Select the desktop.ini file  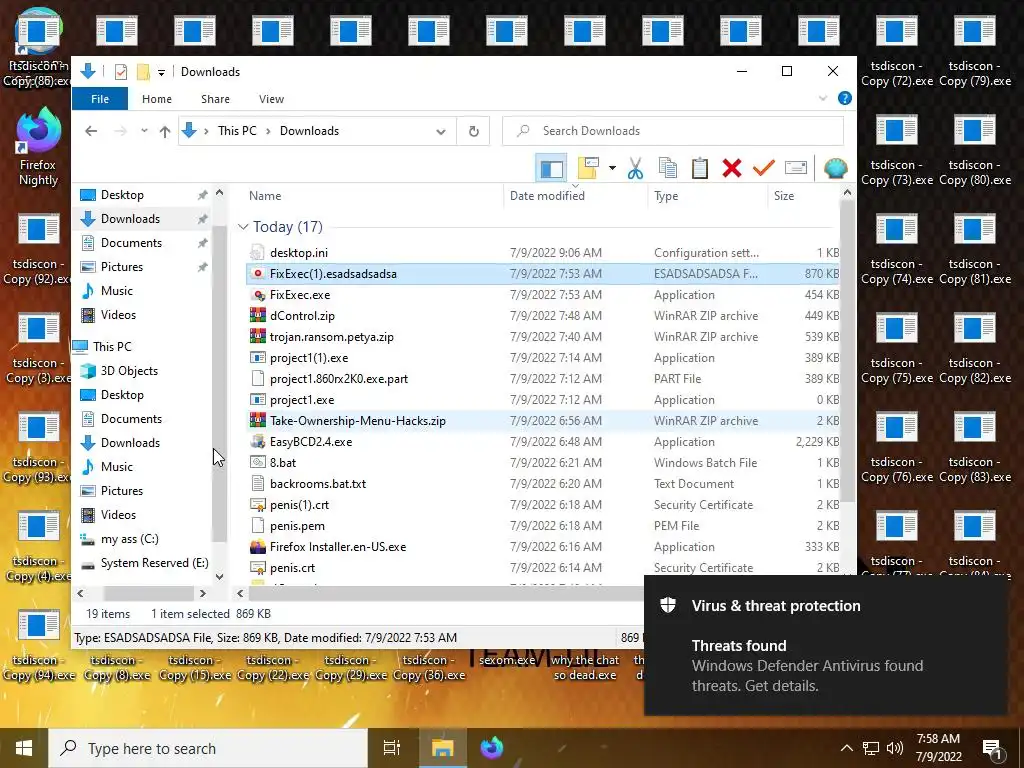298,253
